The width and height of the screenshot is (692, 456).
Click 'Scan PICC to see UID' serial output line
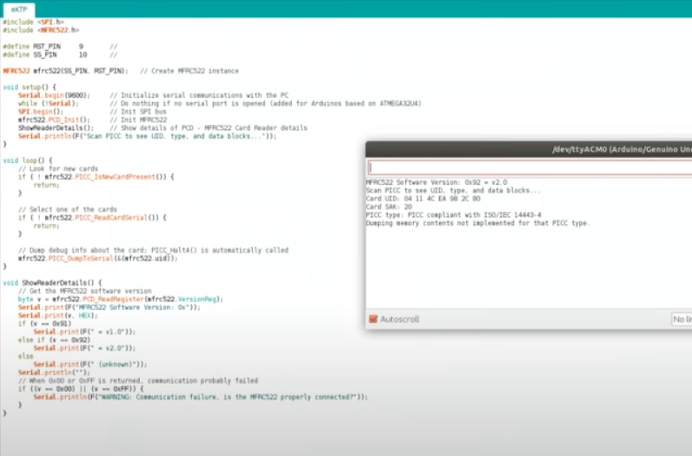(453, 191)
